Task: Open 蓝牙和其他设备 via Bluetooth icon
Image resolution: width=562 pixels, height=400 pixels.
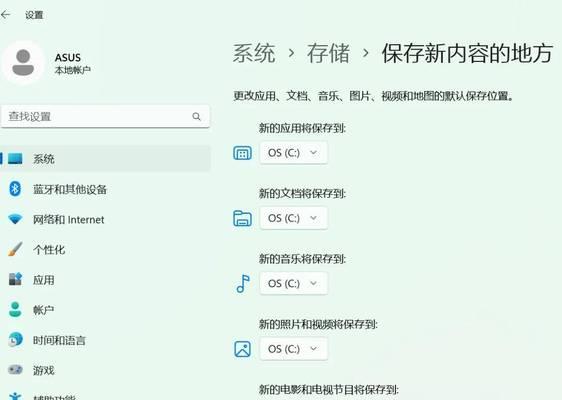Action: click(x=15, y=189)
